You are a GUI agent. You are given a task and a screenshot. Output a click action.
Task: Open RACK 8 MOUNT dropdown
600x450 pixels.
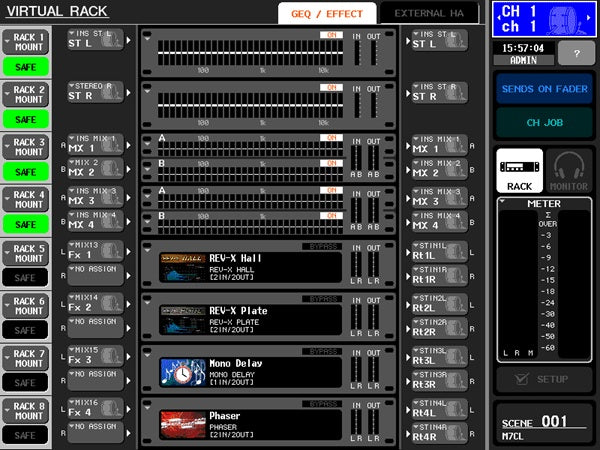[x=26, y=411]
